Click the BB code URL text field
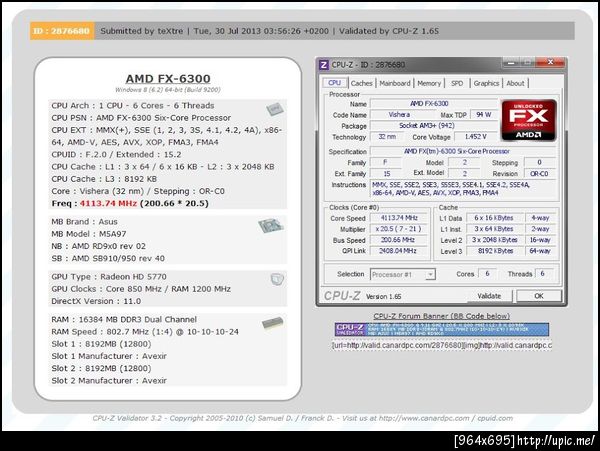This screenshot has width=600, height=451. [x=442, y=345]
